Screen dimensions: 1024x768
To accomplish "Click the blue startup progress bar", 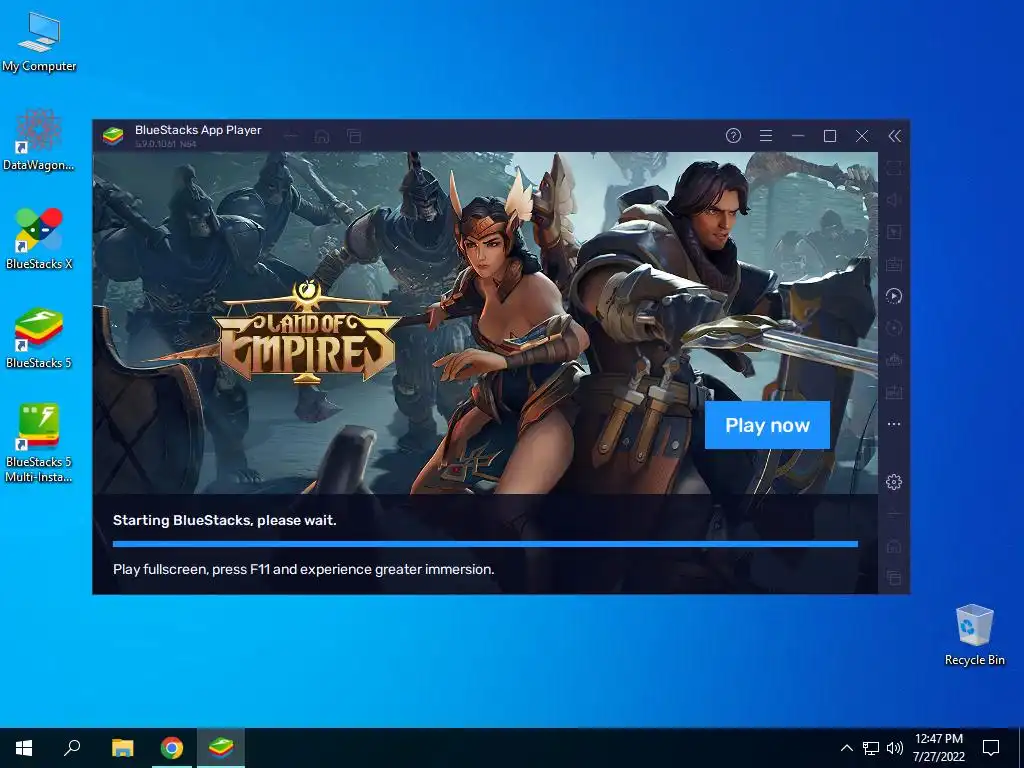I will (485, 543).
